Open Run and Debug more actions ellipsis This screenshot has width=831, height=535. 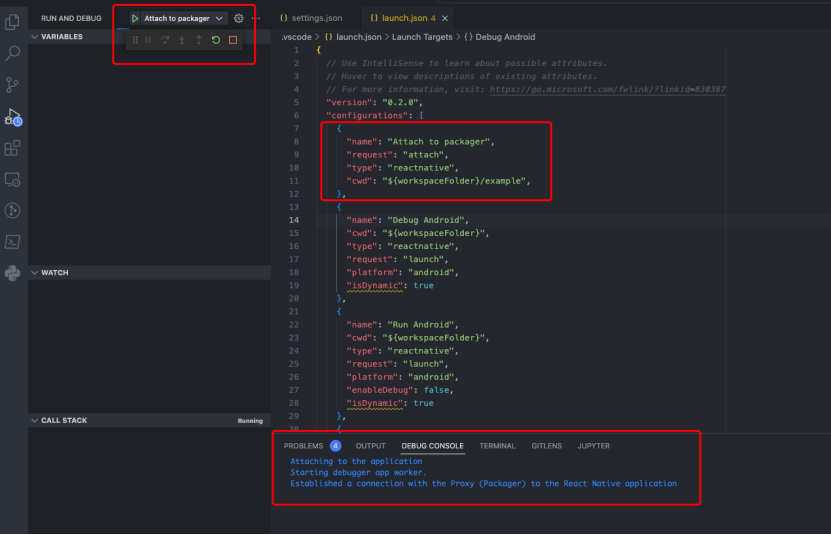pyautogui.click(x=256, y=19)
